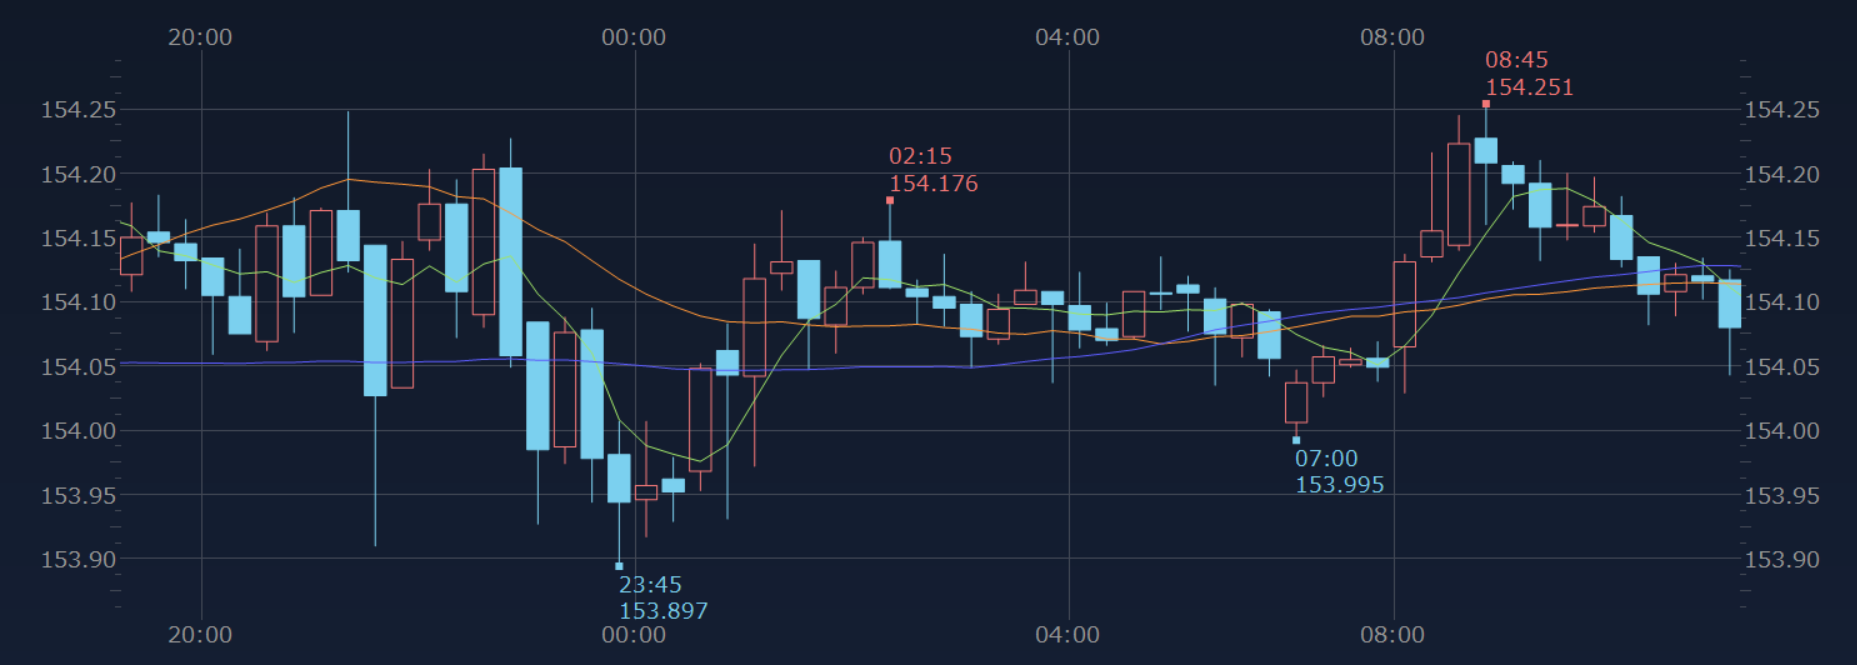The width and height of the screenshot is (1857, 665).
Task: Click the 23:45 low price label 153.897
Action: pos(663,611)
